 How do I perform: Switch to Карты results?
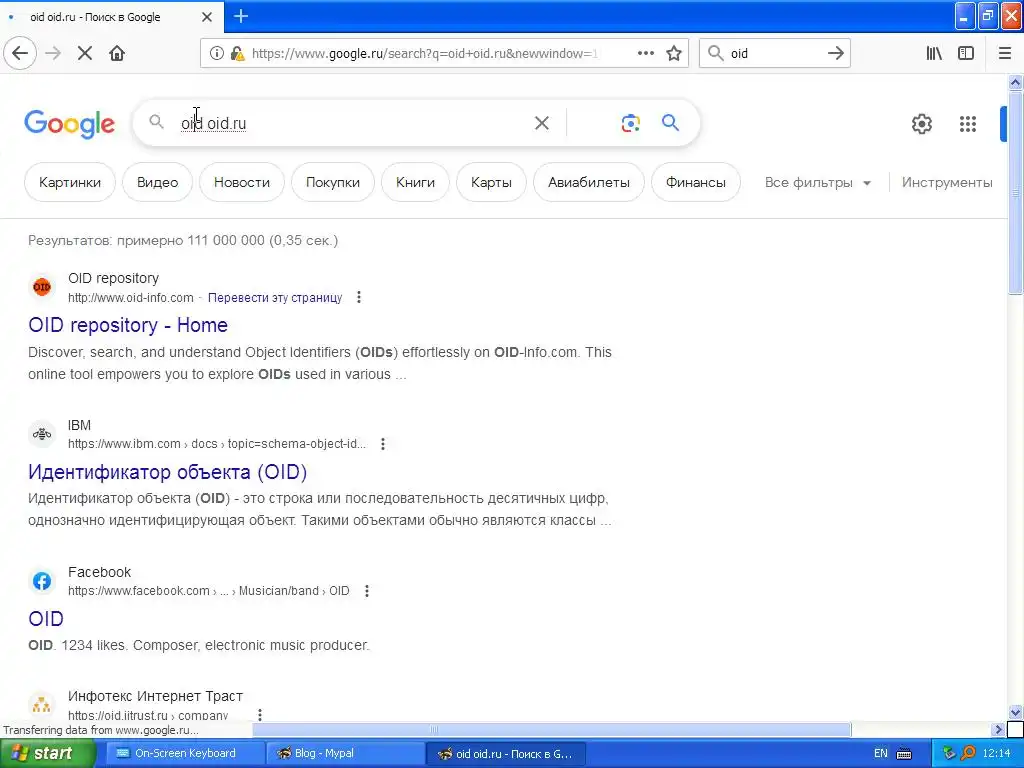491,182
